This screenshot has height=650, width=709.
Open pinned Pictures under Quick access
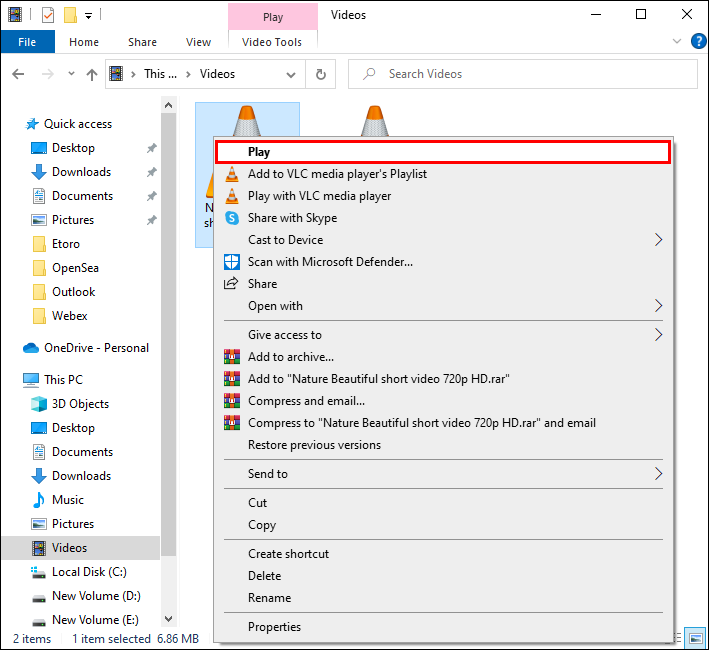[x=73, y=220]
